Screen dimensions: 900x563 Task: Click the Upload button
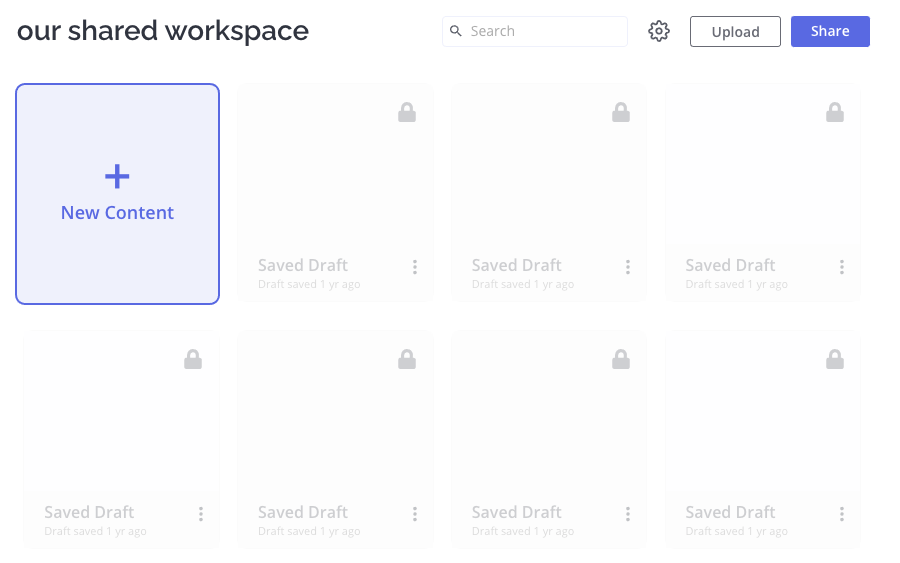(x=735, y=32)
